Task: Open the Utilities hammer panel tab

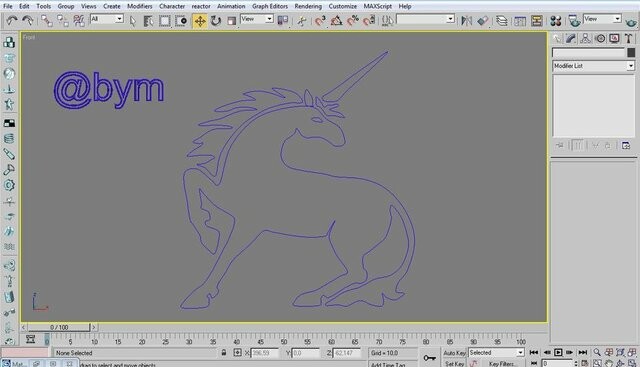Action: pyautogui.click(x=628, y=38)
